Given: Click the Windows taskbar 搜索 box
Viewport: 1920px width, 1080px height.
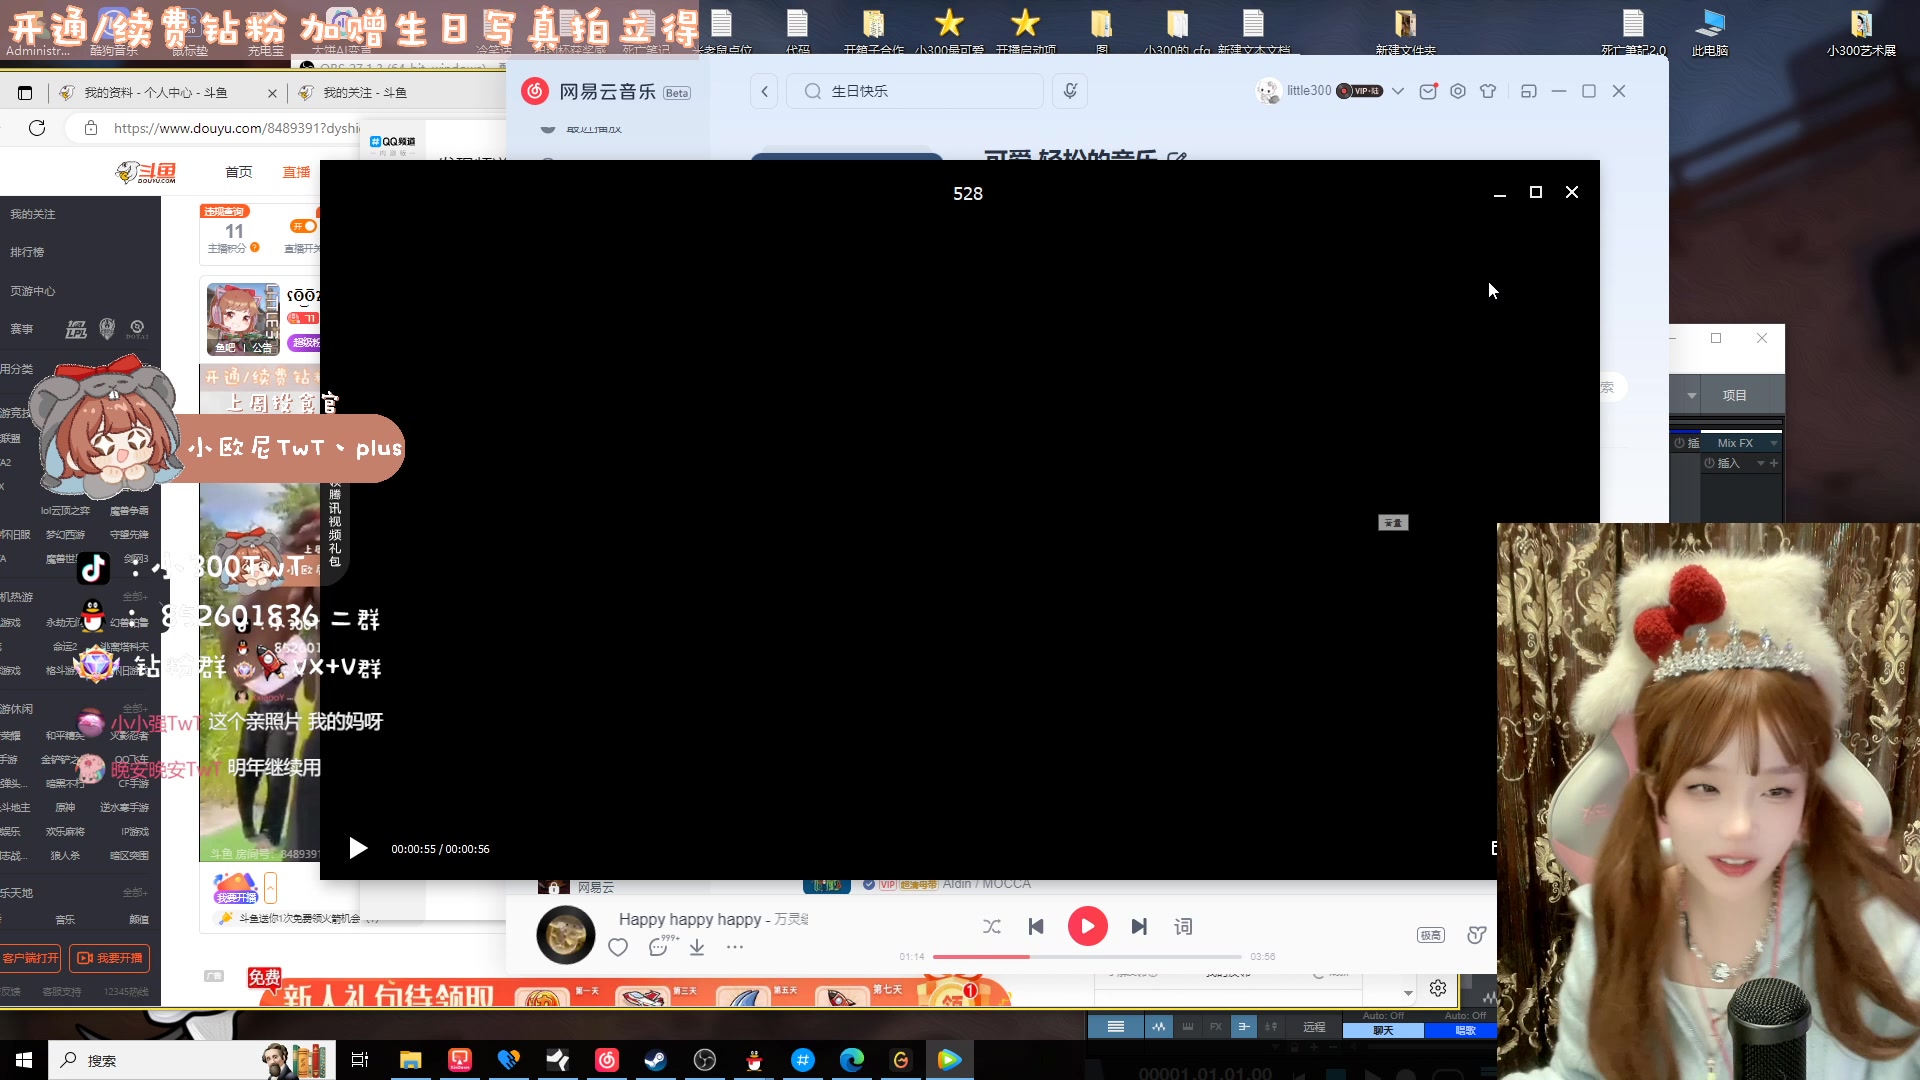Looking at the screenshot, I should pyautogui.click(x=190, y=1060).
